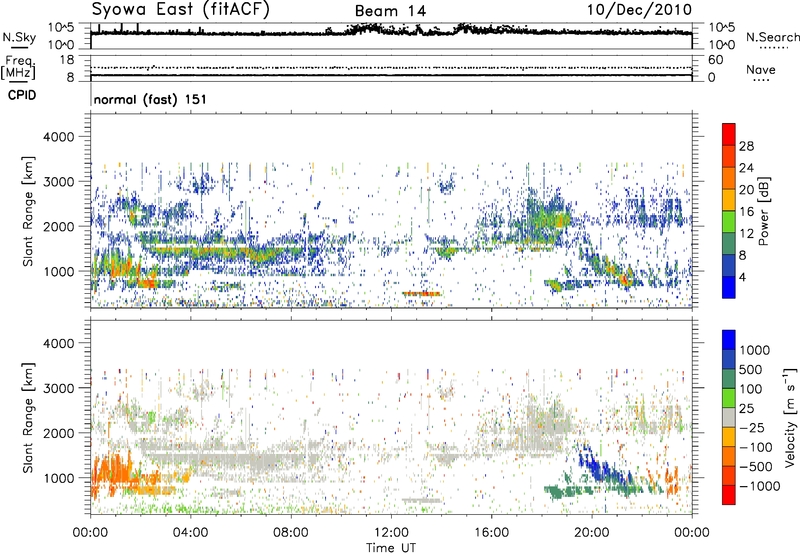This screenshot has width=800, height=554.
Task: Pick the light green 12–16 dB colorbar segment
Action: coord(729,222)
